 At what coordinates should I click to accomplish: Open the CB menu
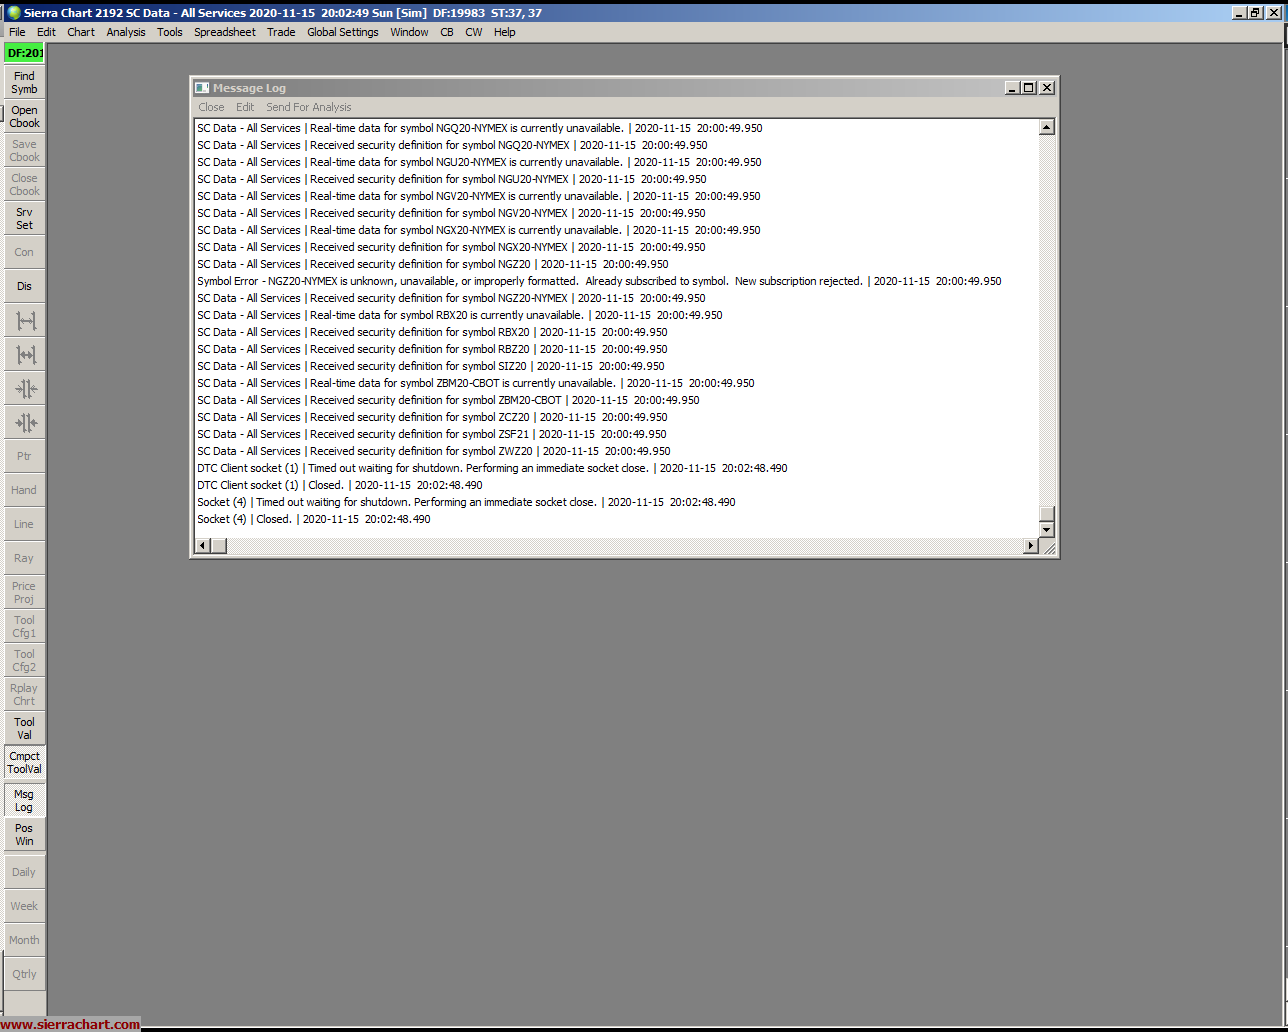(x=447, y=32)
